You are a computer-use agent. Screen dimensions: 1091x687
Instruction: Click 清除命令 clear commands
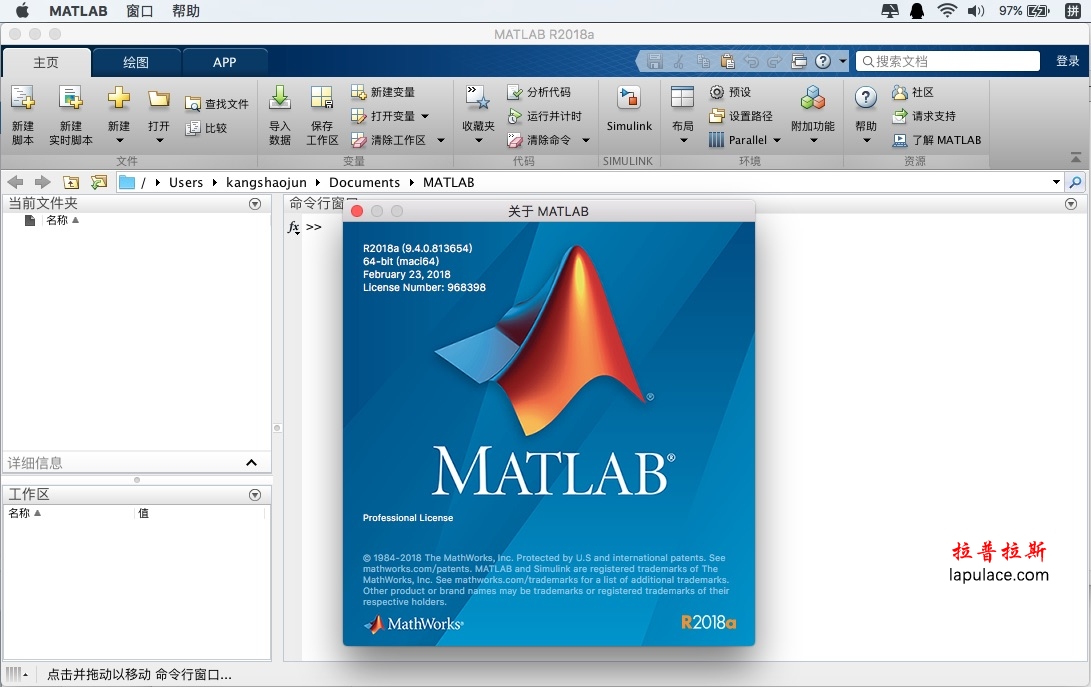(539, 140)
